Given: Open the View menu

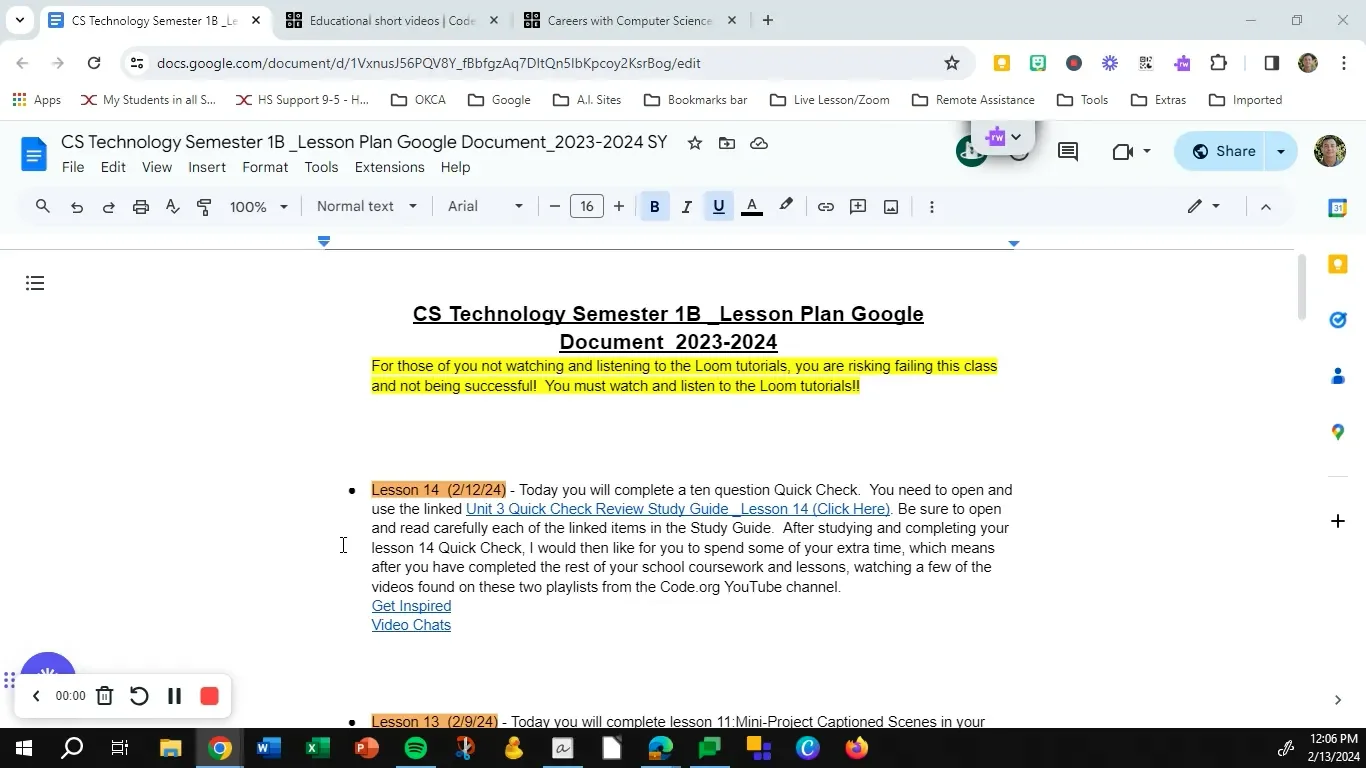Looking at the screenshot, I should tap(157, 167).
